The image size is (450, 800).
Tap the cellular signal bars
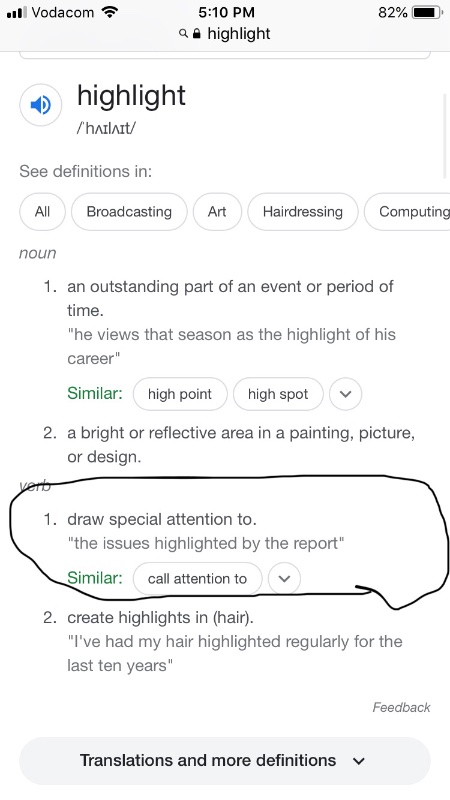[17, 12]
